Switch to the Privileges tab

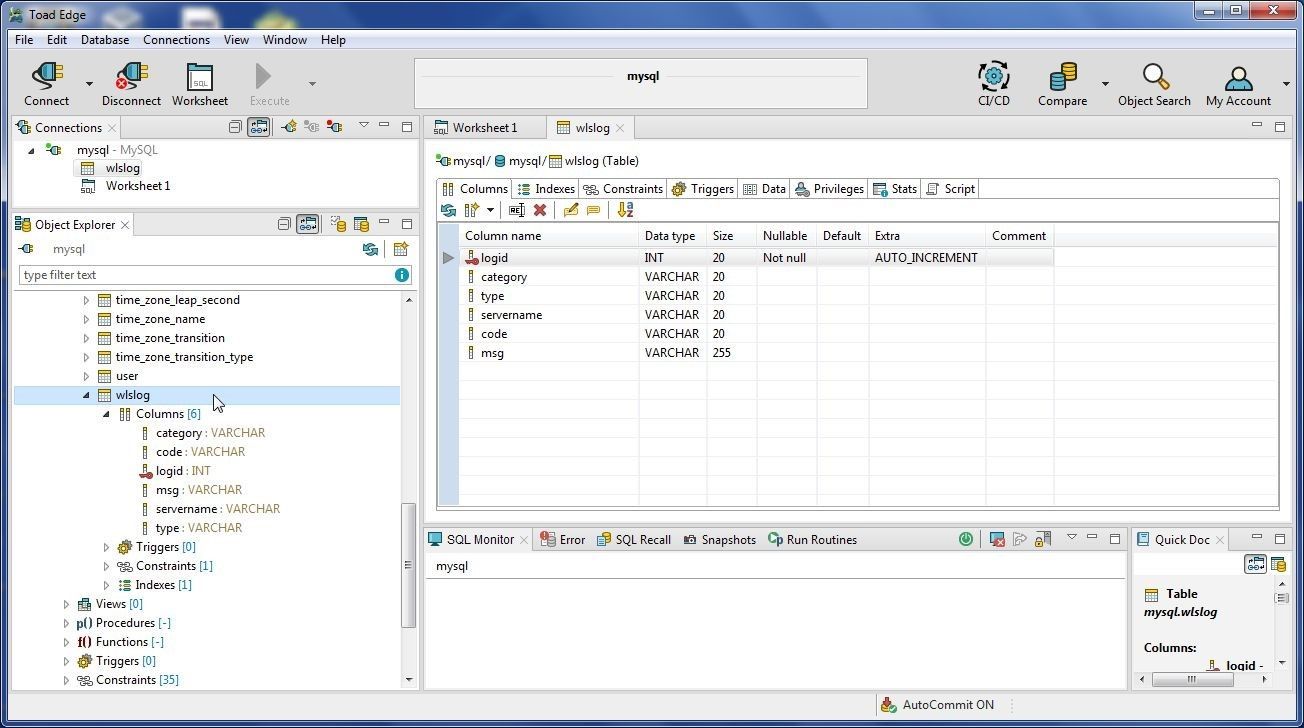(829, 188)
